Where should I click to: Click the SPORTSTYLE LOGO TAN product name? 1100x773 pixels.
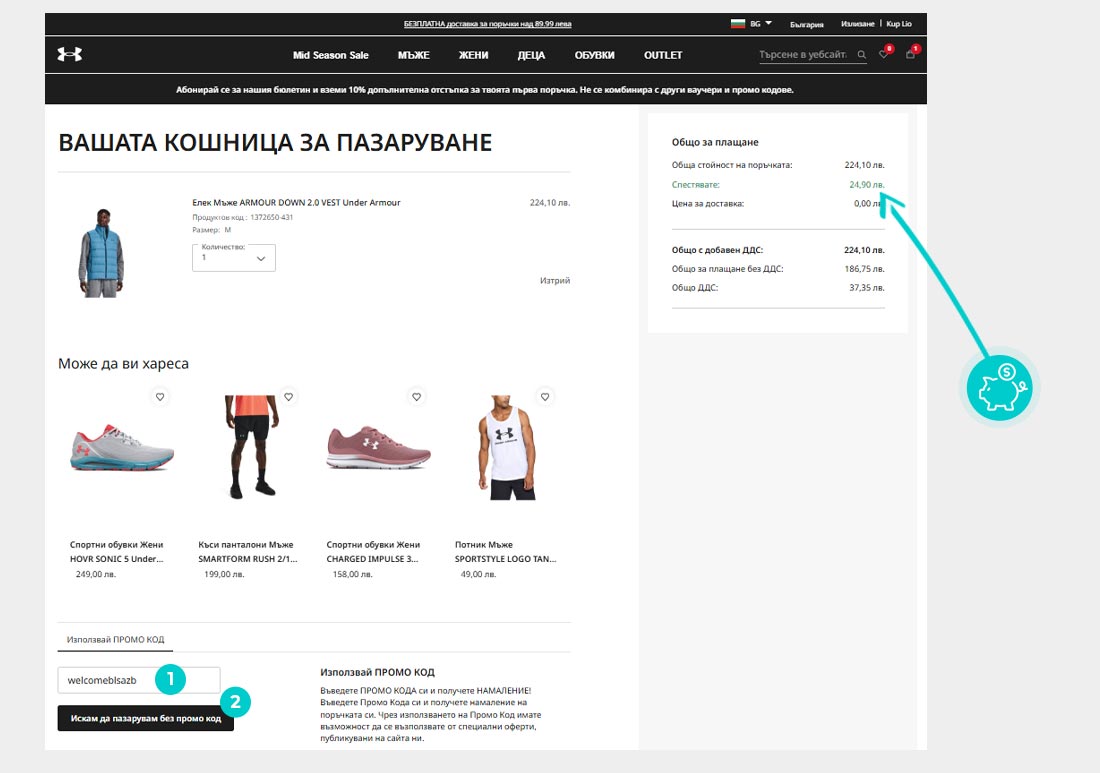click(505, 552)
